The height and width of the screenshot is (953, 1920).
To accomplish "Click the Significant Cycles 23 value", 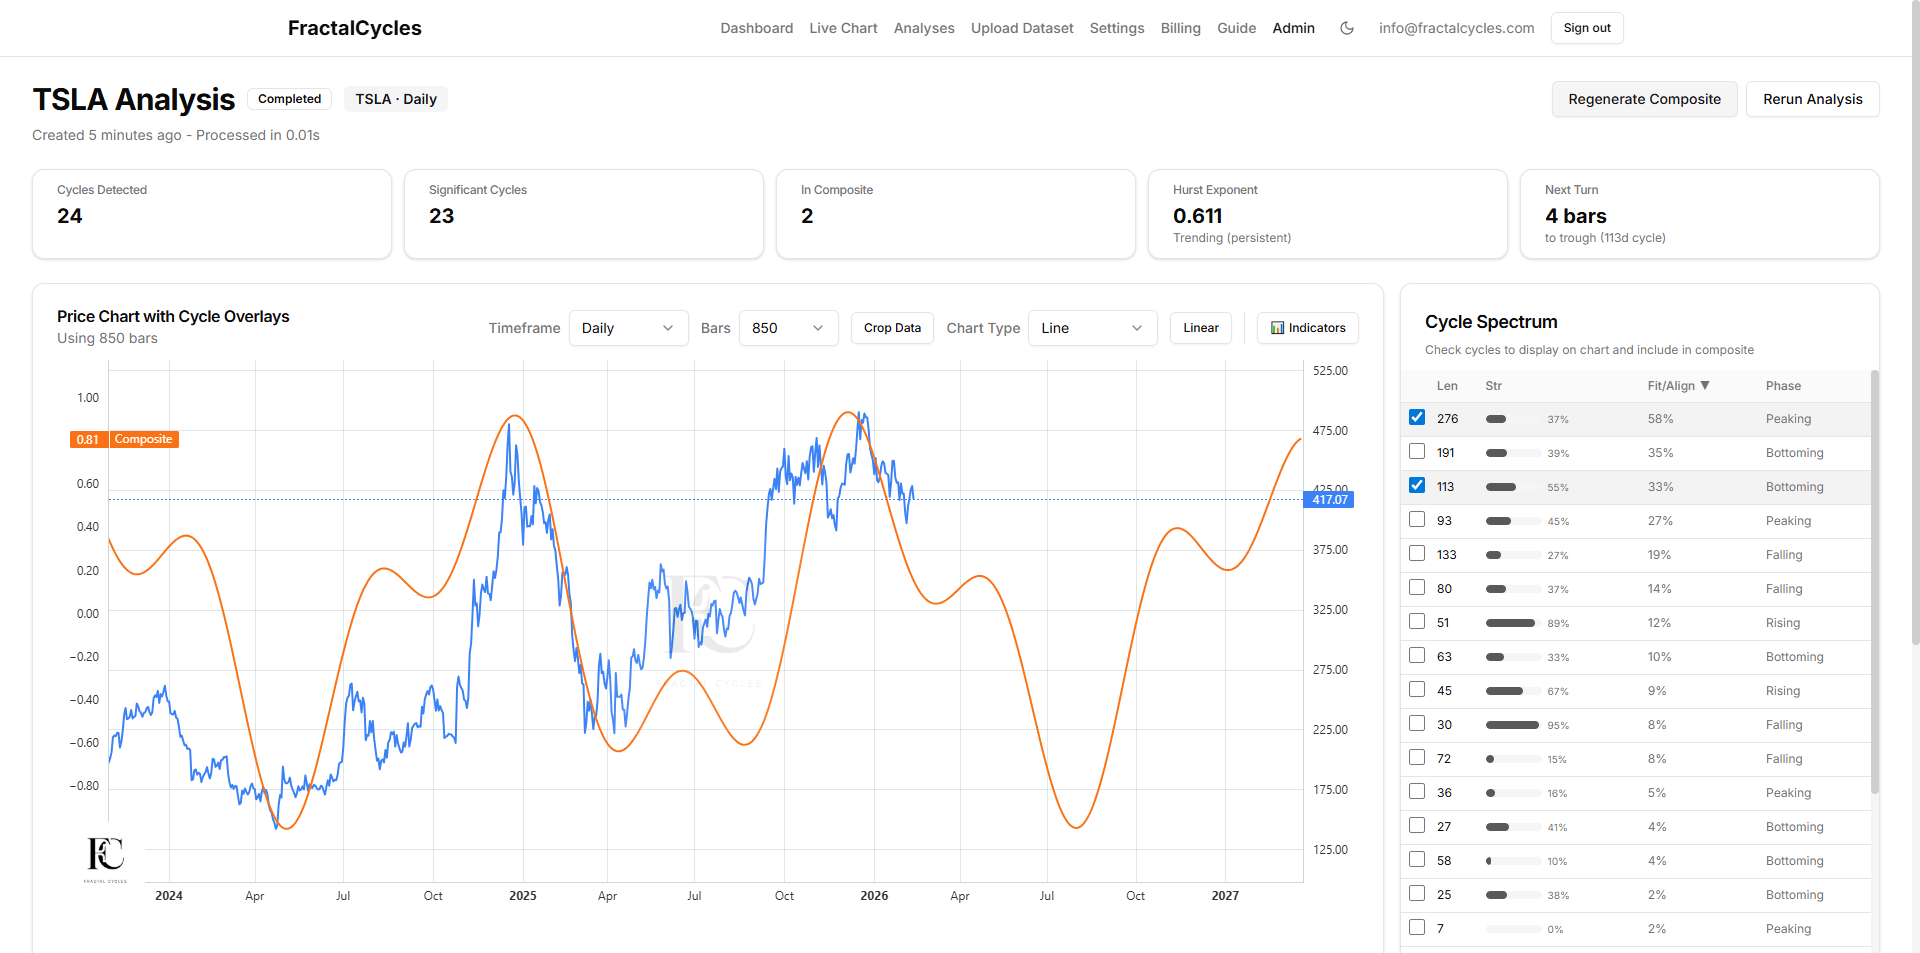I will click(441, 216).
